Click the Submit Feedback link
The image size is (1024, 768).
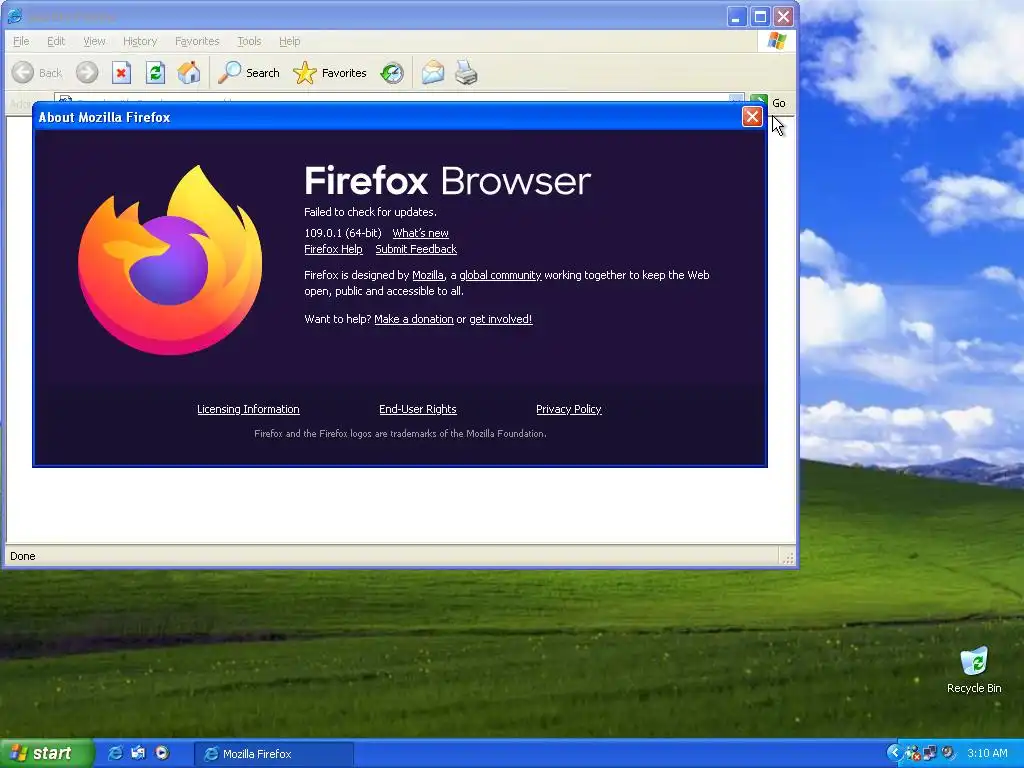coord(416,249)
